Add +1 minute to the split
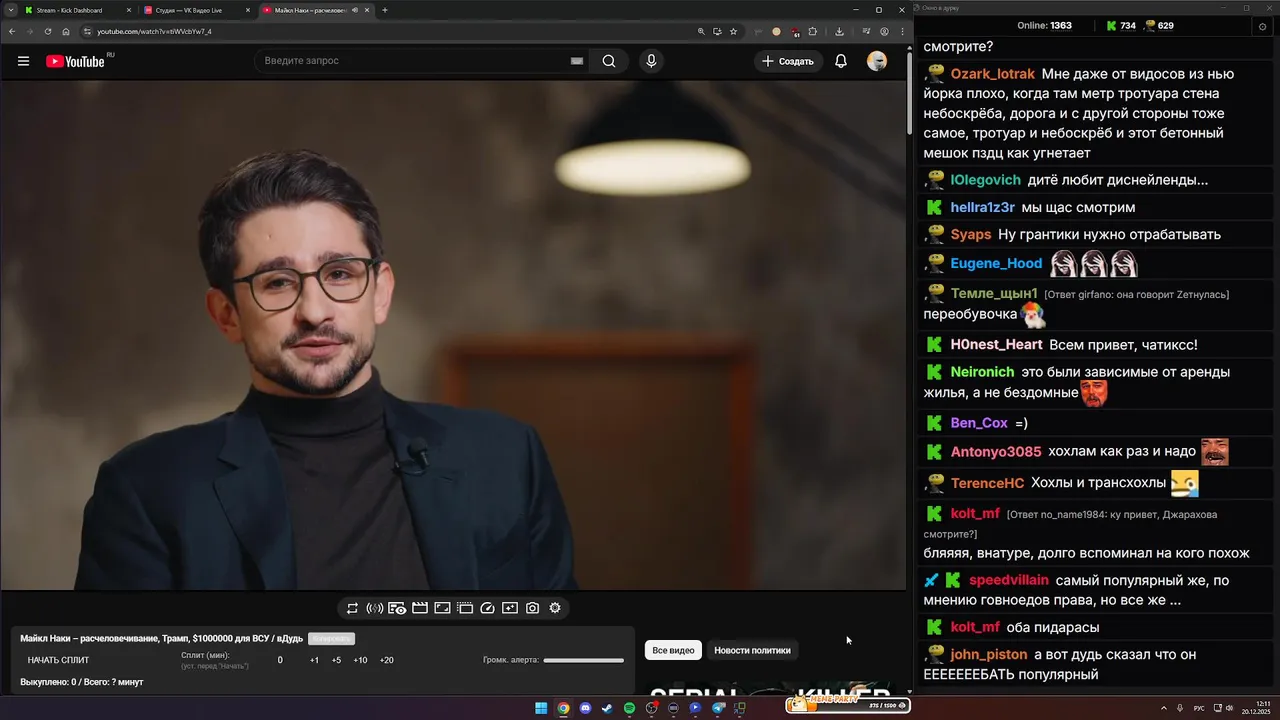The width and height of the screenshot is (1280, 720). click(x=314, y=660)
